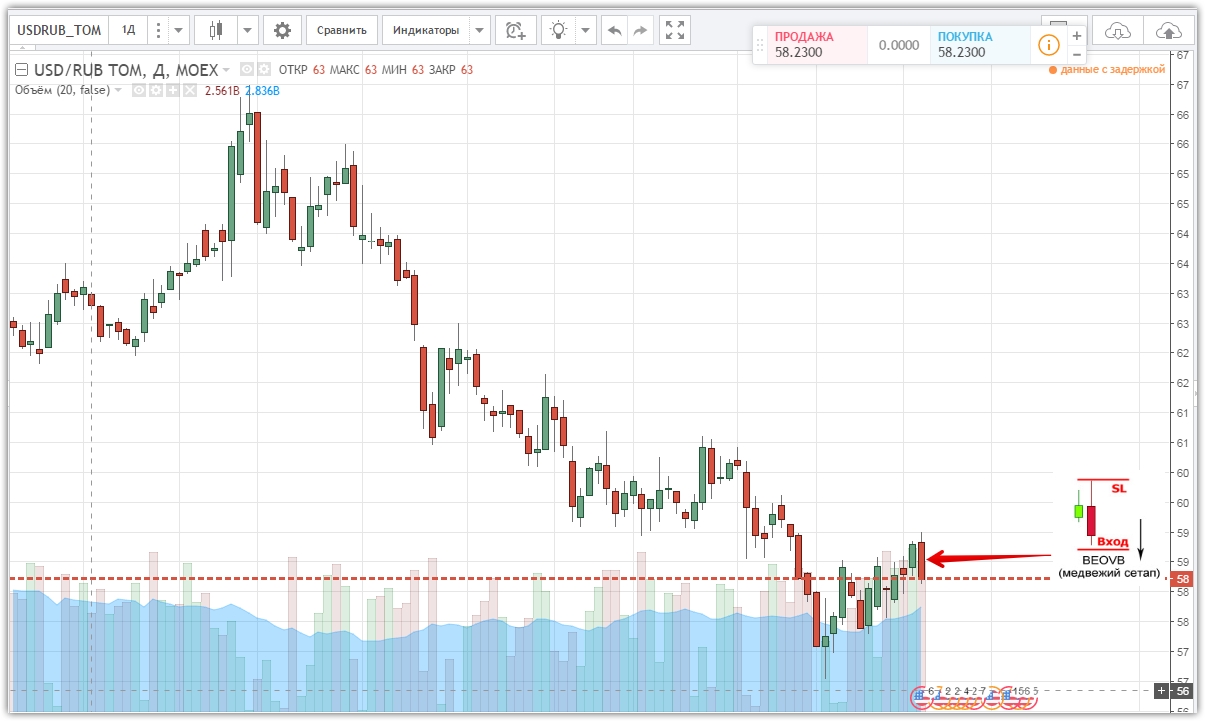The width and height of the screenshot is (1205, 721).
Task: Click the Объём value 2.836B
Action: [x=263, y=90]
